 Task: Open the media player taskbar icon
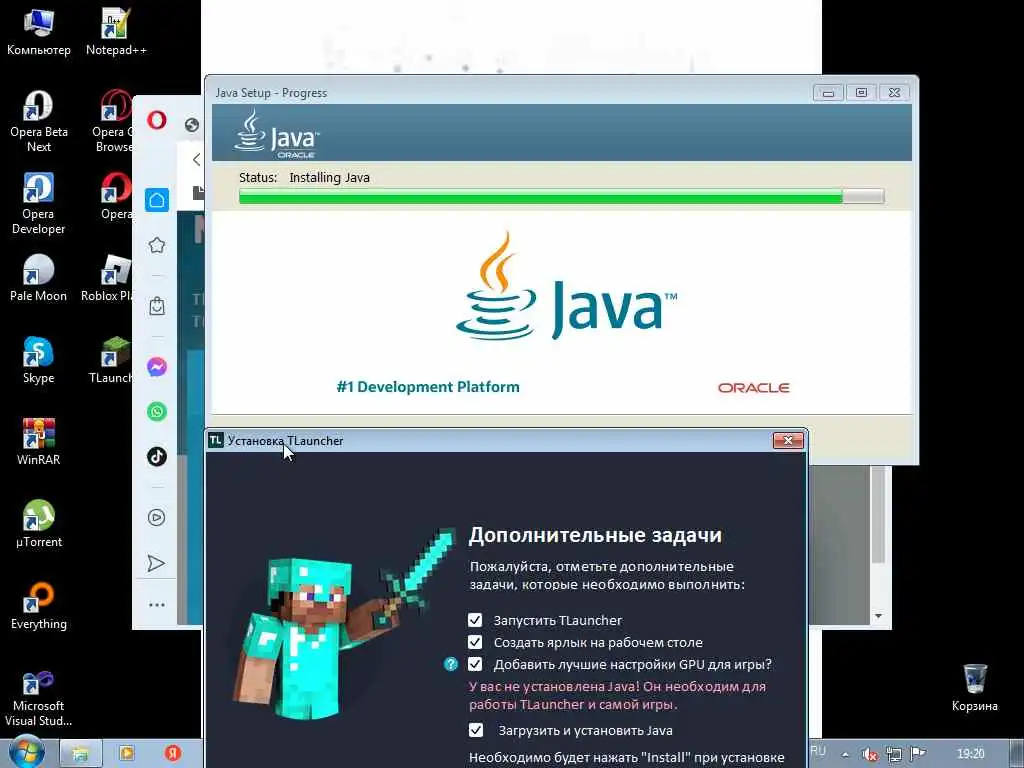point(127,754)
